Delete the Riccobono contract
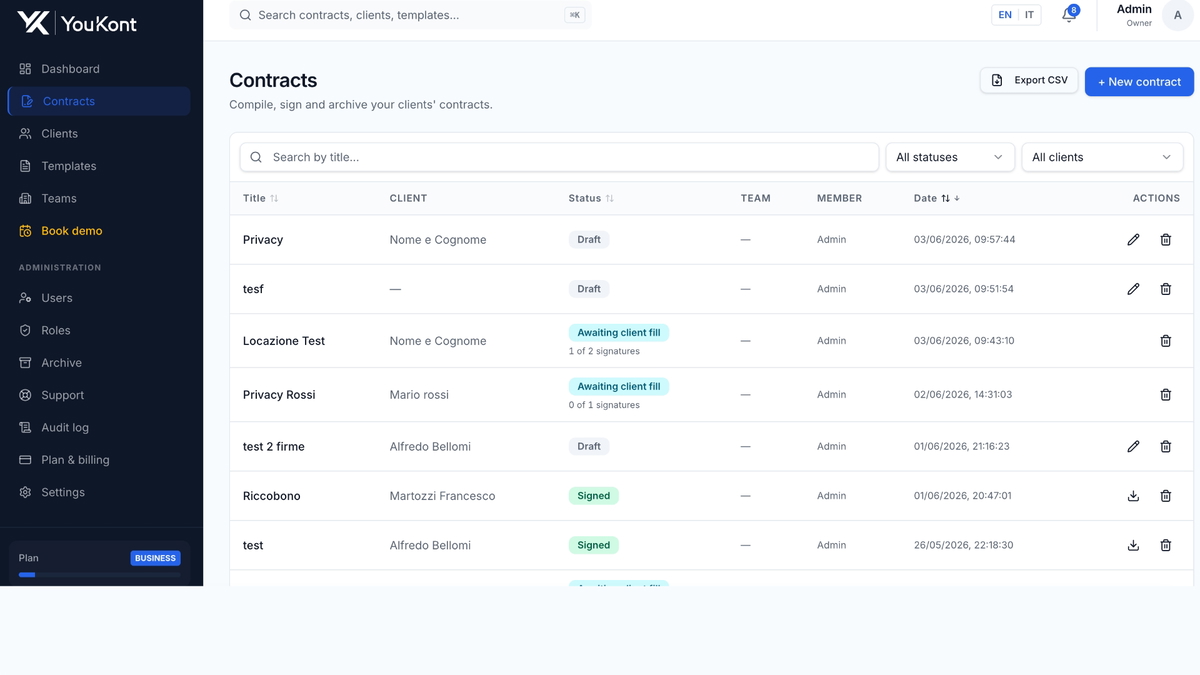Viewport: 1200px width, 675px height. click(1165, 496)
